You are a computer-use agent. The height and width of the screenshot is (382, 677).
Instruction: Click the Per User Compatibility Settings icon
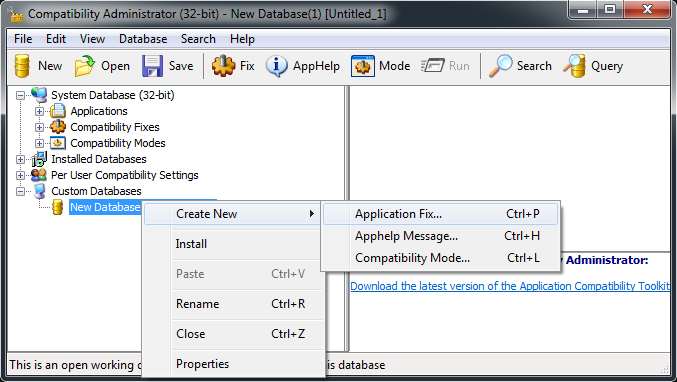pos(39,175)
